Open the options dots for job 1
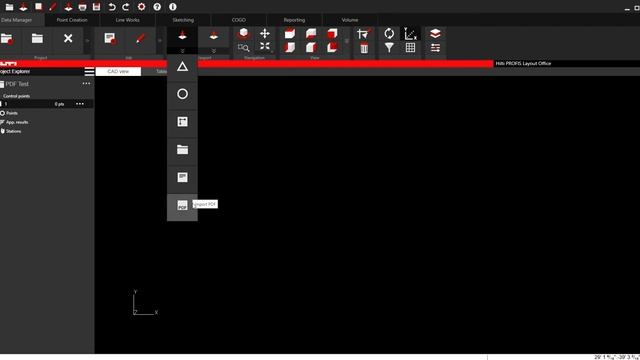This screenshot has height=360, width=640. 80,104
